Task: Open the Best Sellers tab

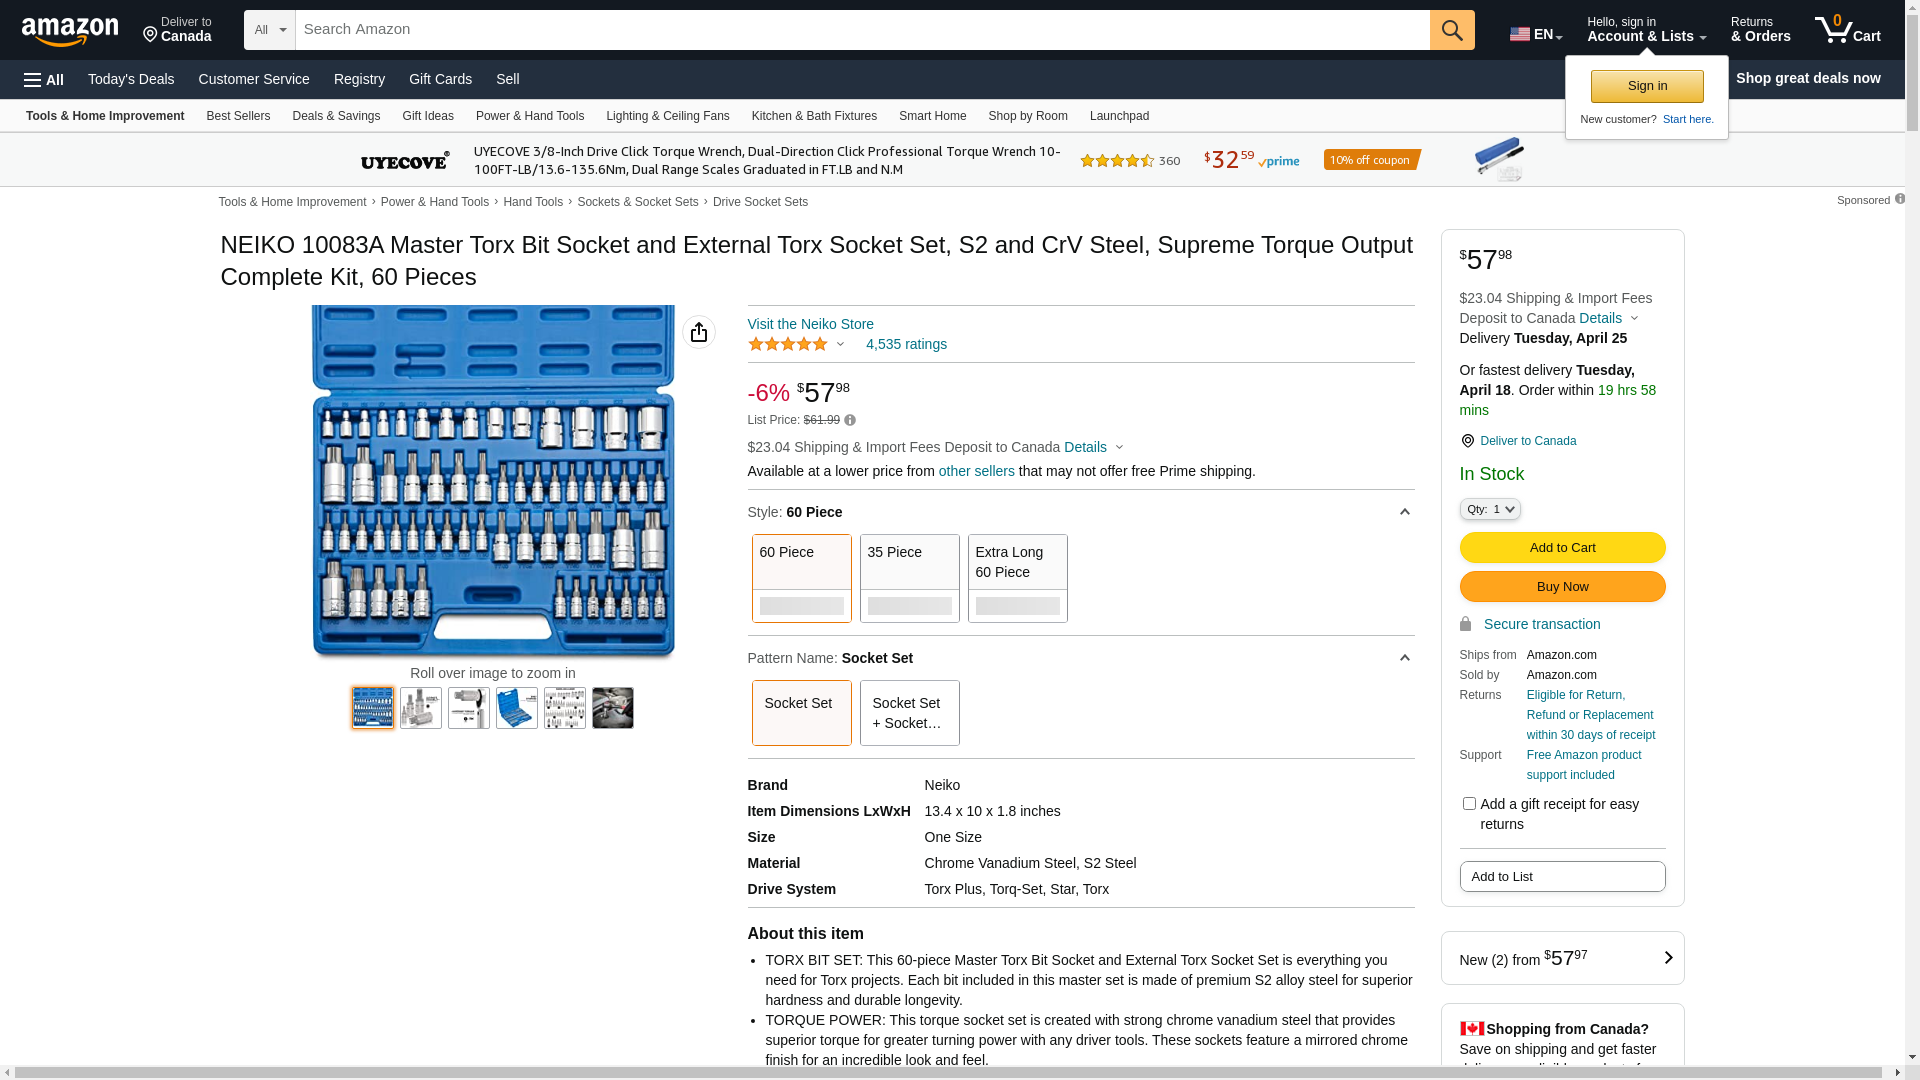Action: 238,116
